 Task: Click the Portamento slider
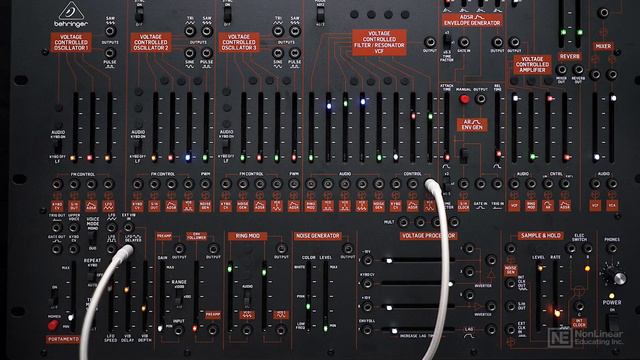click(73, 297)
